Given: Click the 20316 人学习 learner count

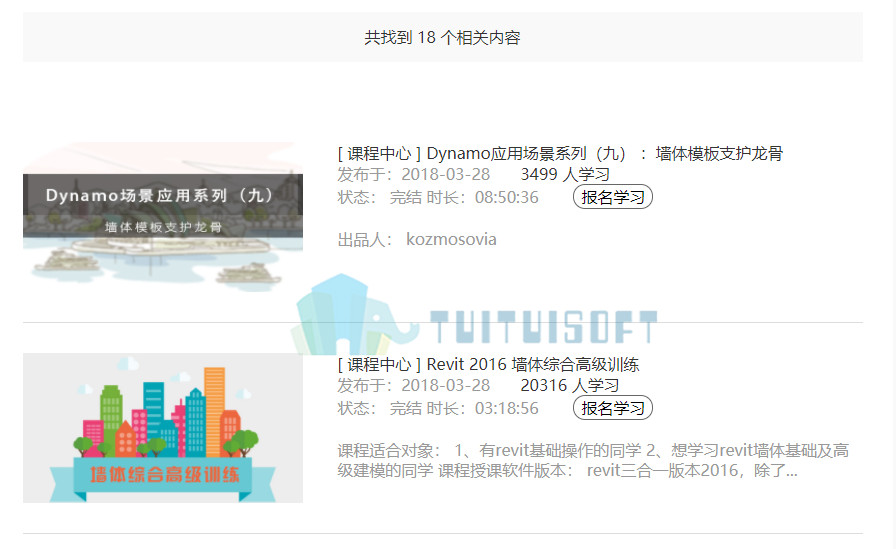Looking at the screenshot, I should 569,386.
